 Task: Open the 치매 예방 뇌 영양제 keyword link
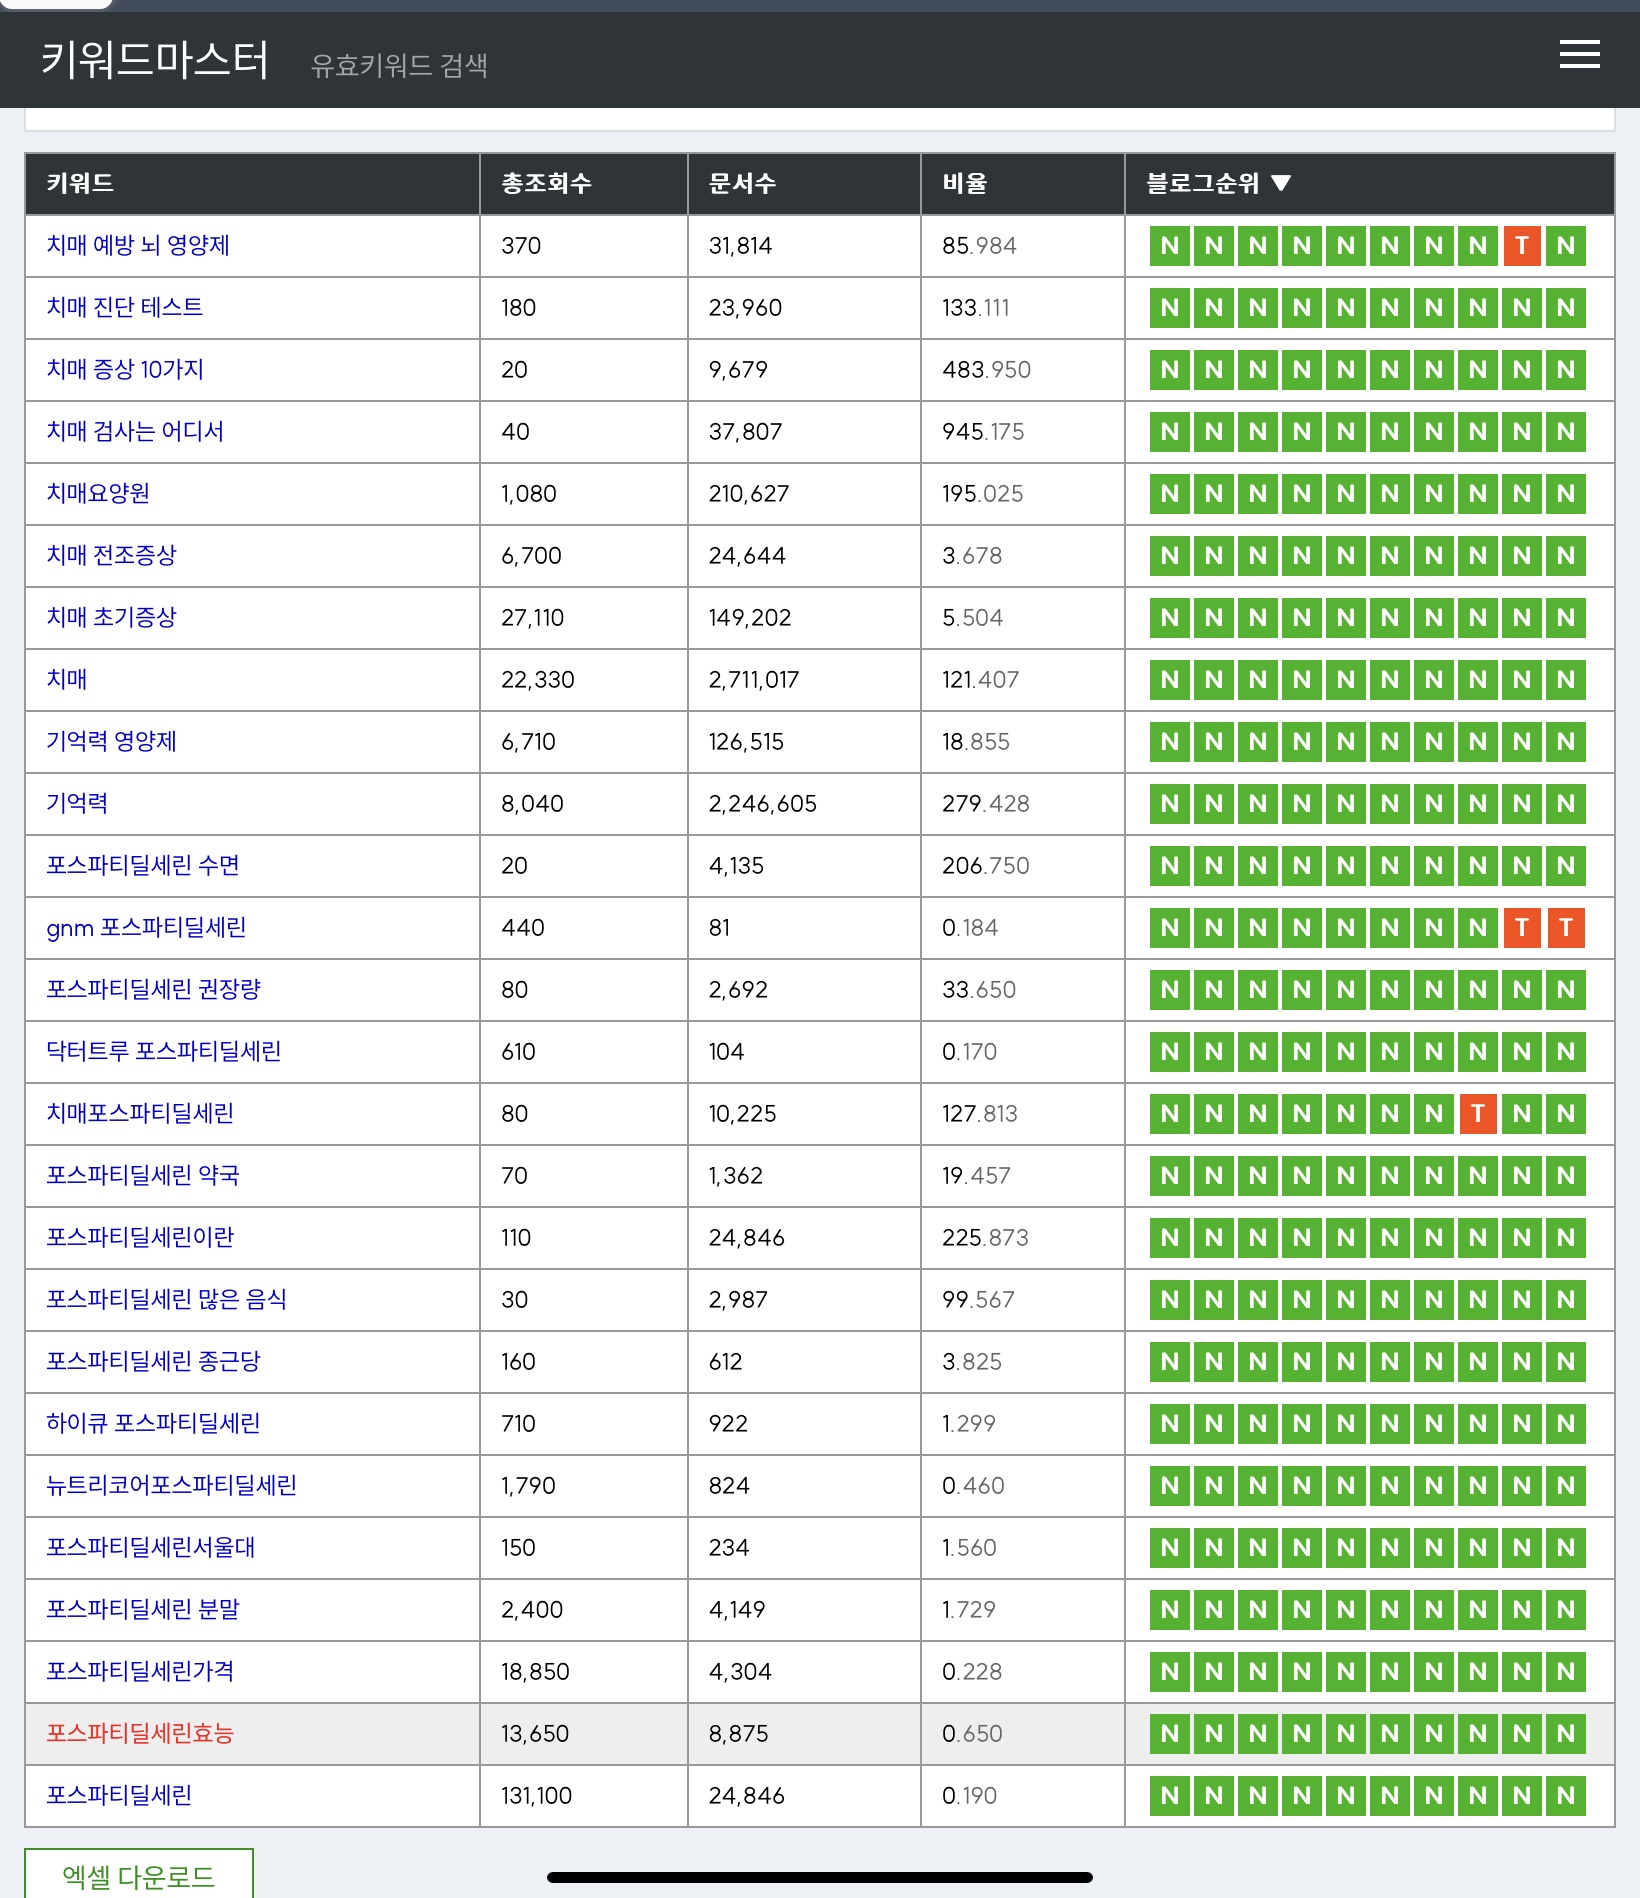138,245
